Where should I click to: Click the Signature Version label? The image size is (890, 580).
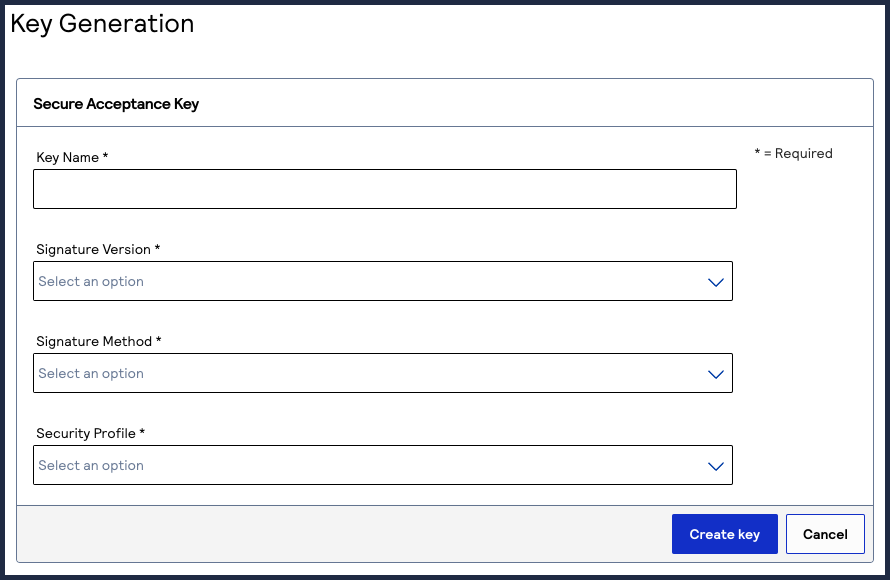[x=98, y=250]
